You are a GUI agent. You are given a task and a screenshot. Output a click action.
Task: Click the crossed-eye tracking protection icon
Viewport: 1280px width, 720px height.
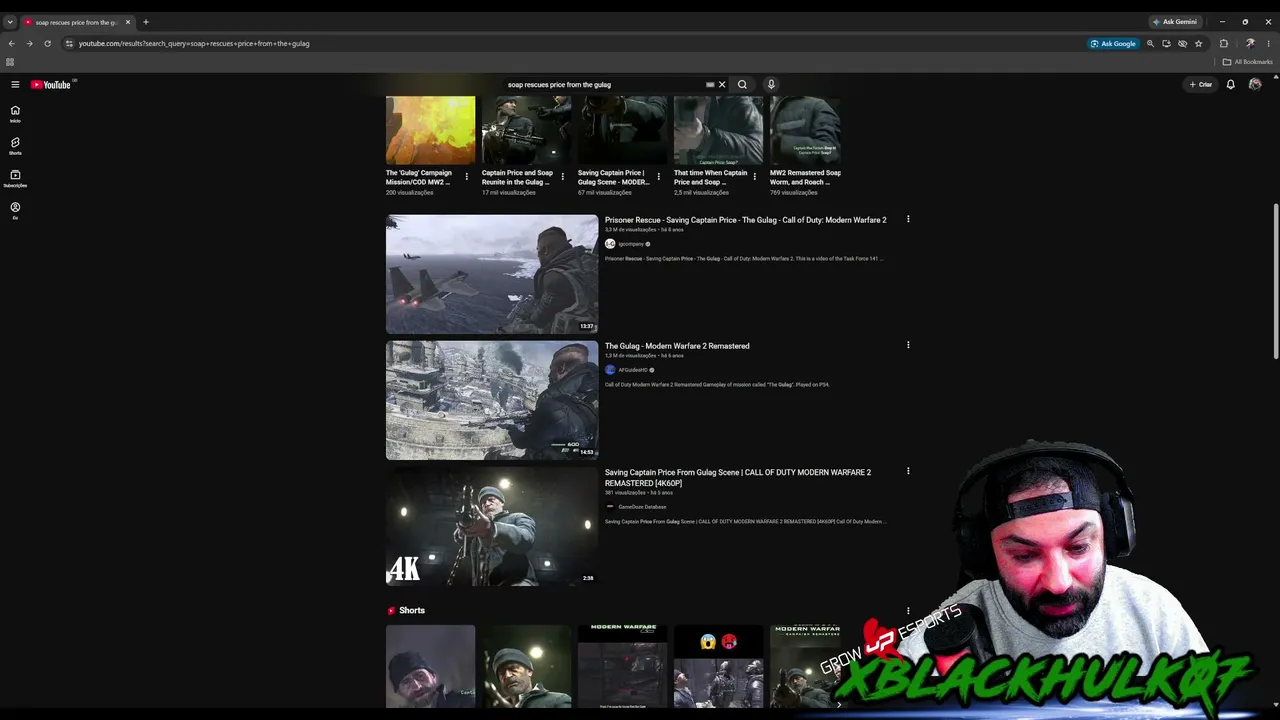pyautogui.click(x=1182, y=44)
